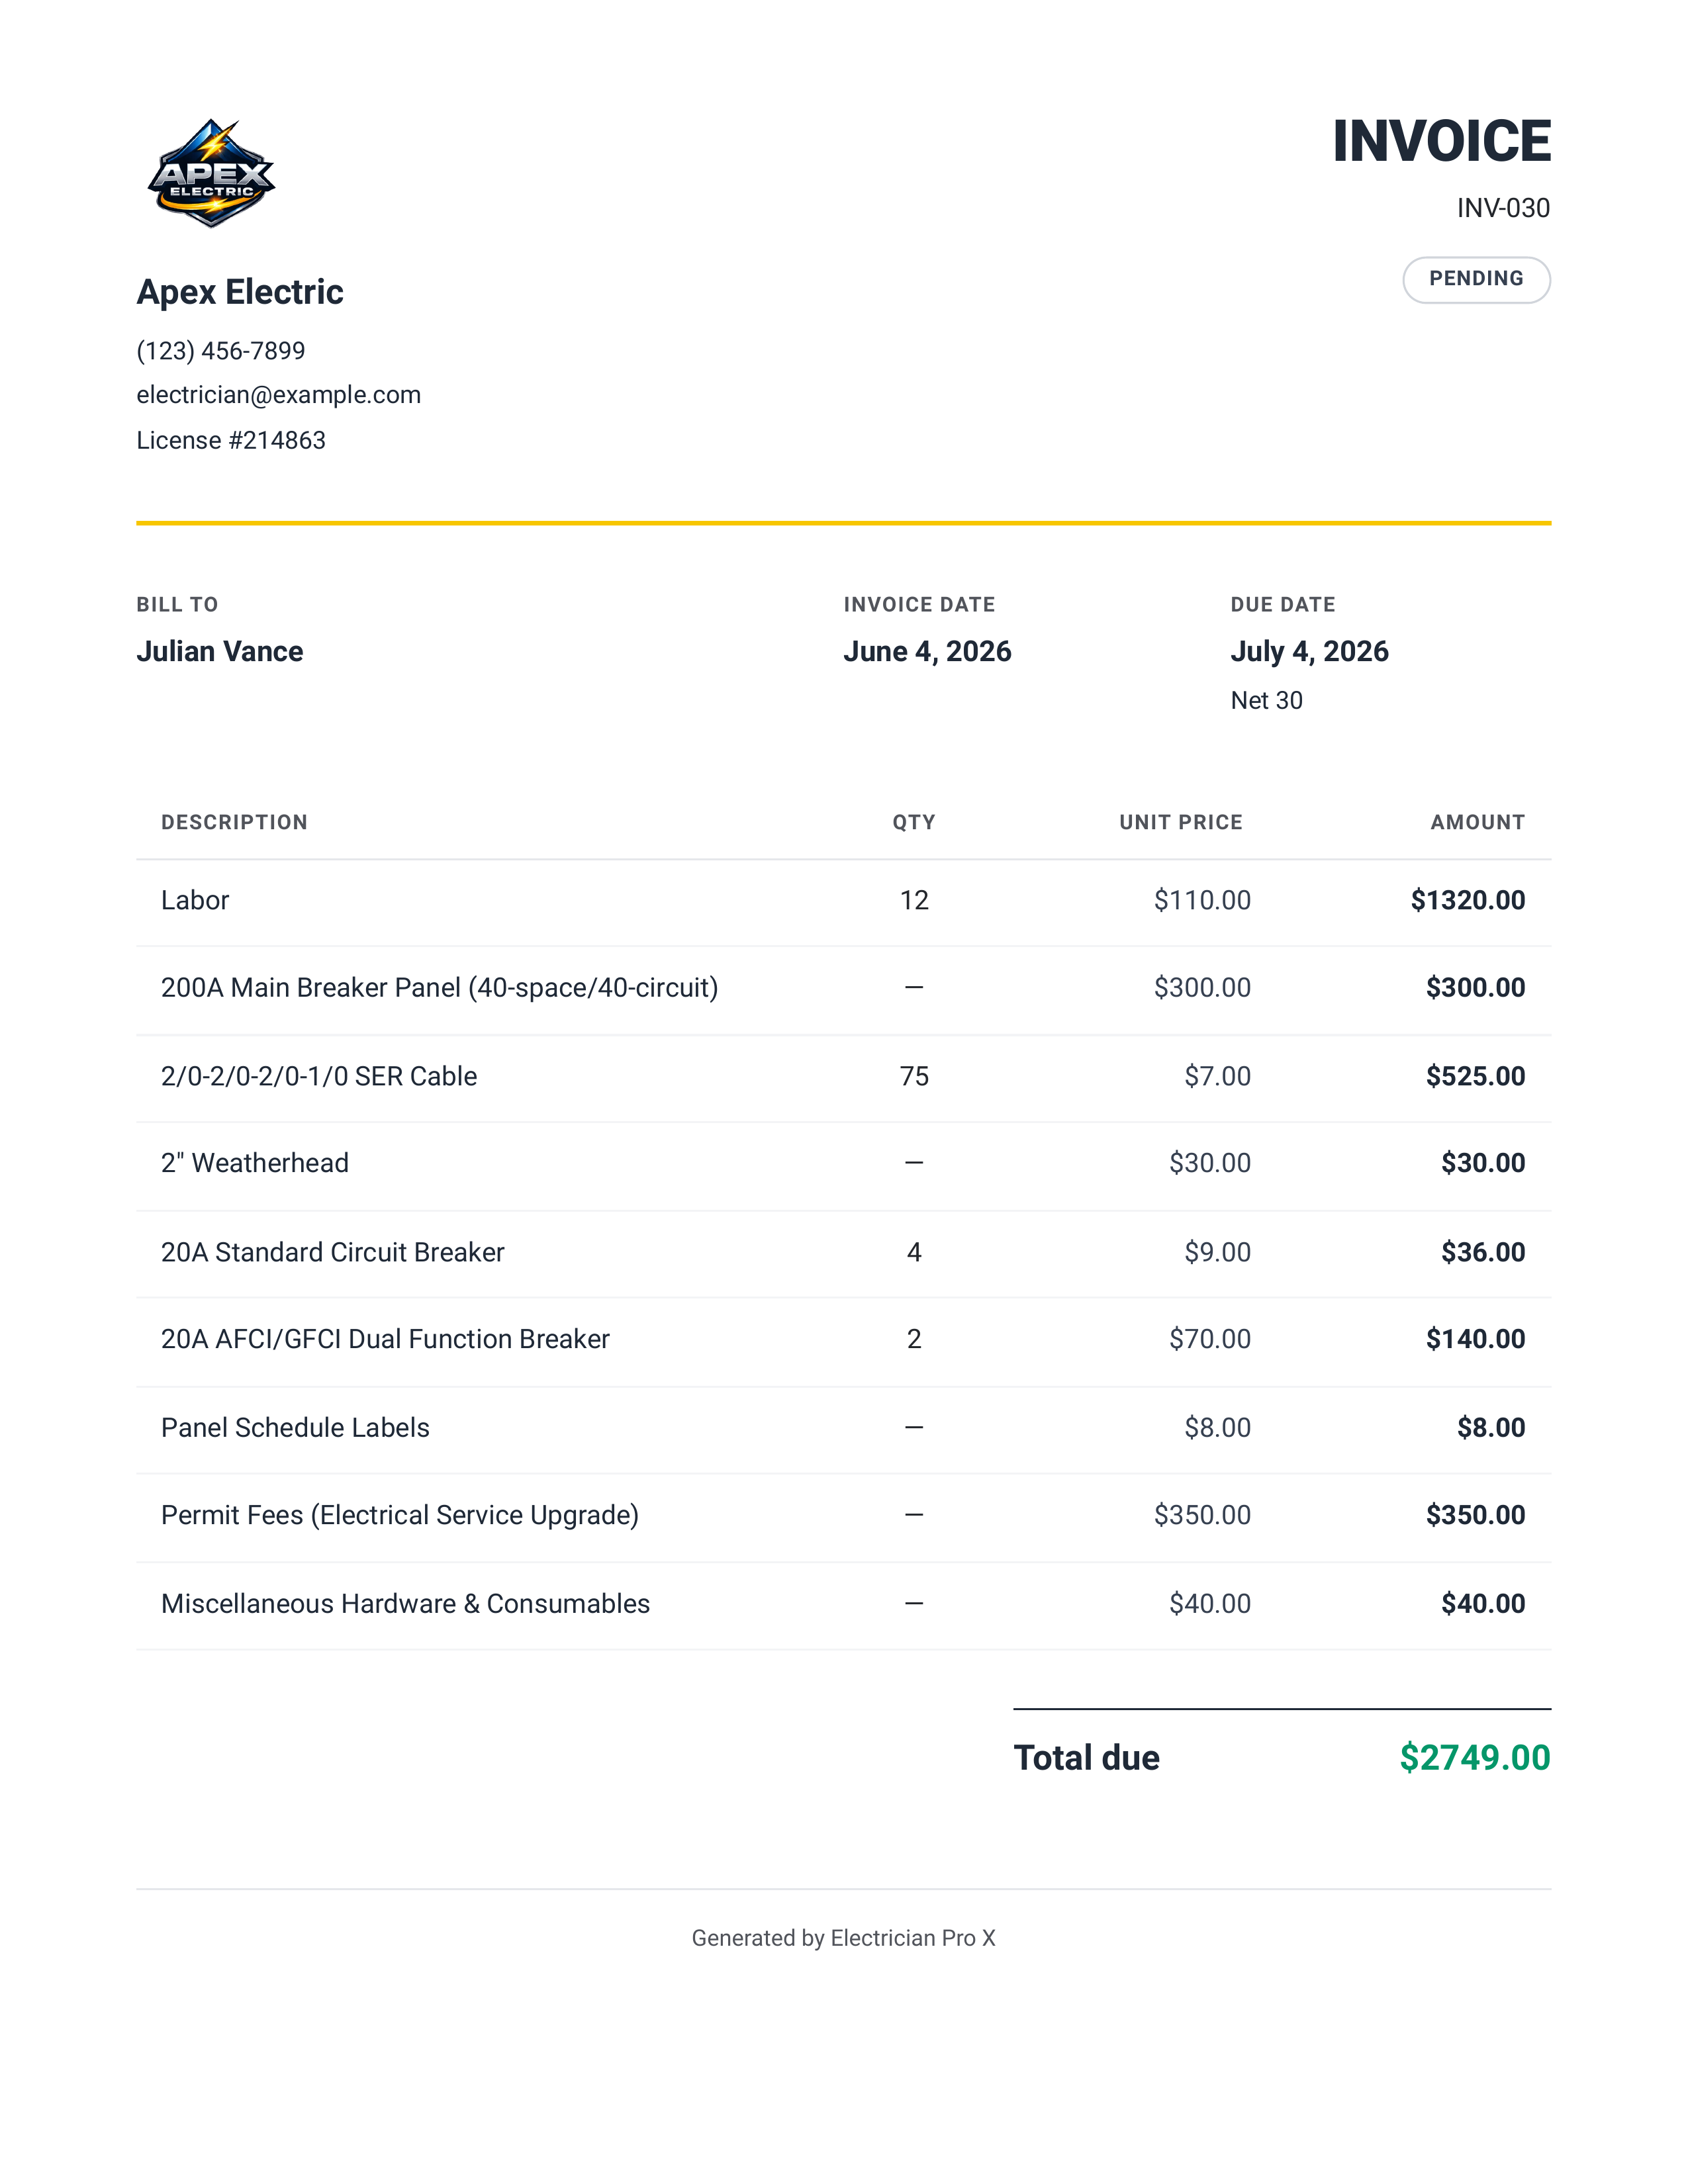Image resolution: width=1688 pixels, height=2184 pixels.
Task: Click the SER Cable amount $525.00
Action: pos(1475,1076)
